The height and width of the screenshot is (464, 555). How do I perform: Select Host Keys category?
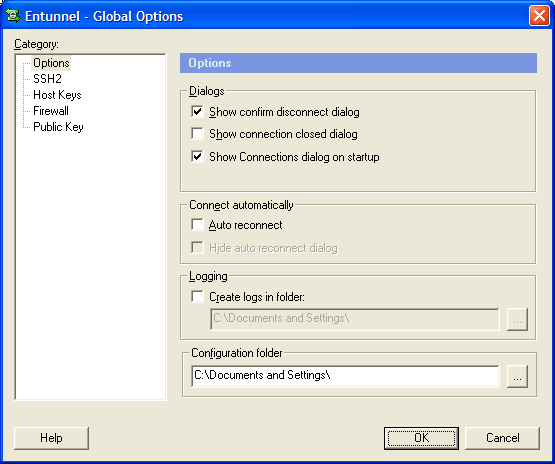57,95
